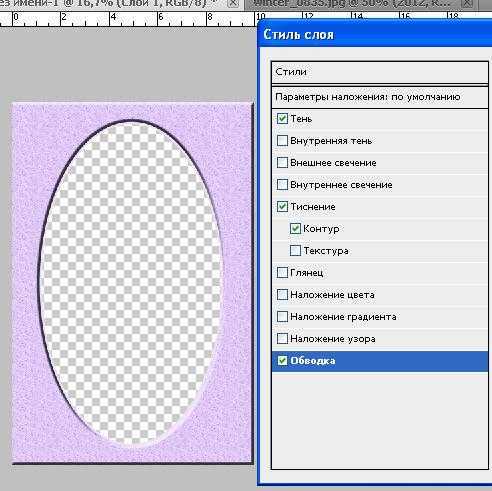Enable the Текстура sub-option checkbox
The image size is (492, 491).
pyautogui.click(x=295, y=251)
